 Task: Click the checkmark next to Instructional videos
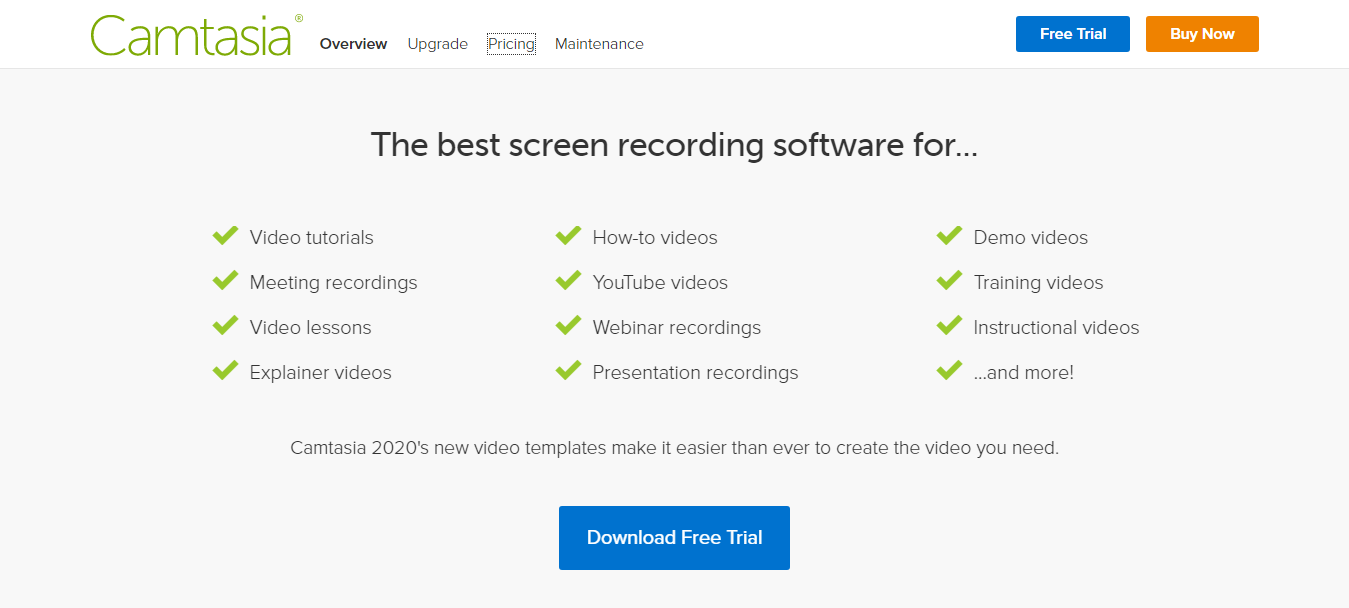tap(948, 325)
